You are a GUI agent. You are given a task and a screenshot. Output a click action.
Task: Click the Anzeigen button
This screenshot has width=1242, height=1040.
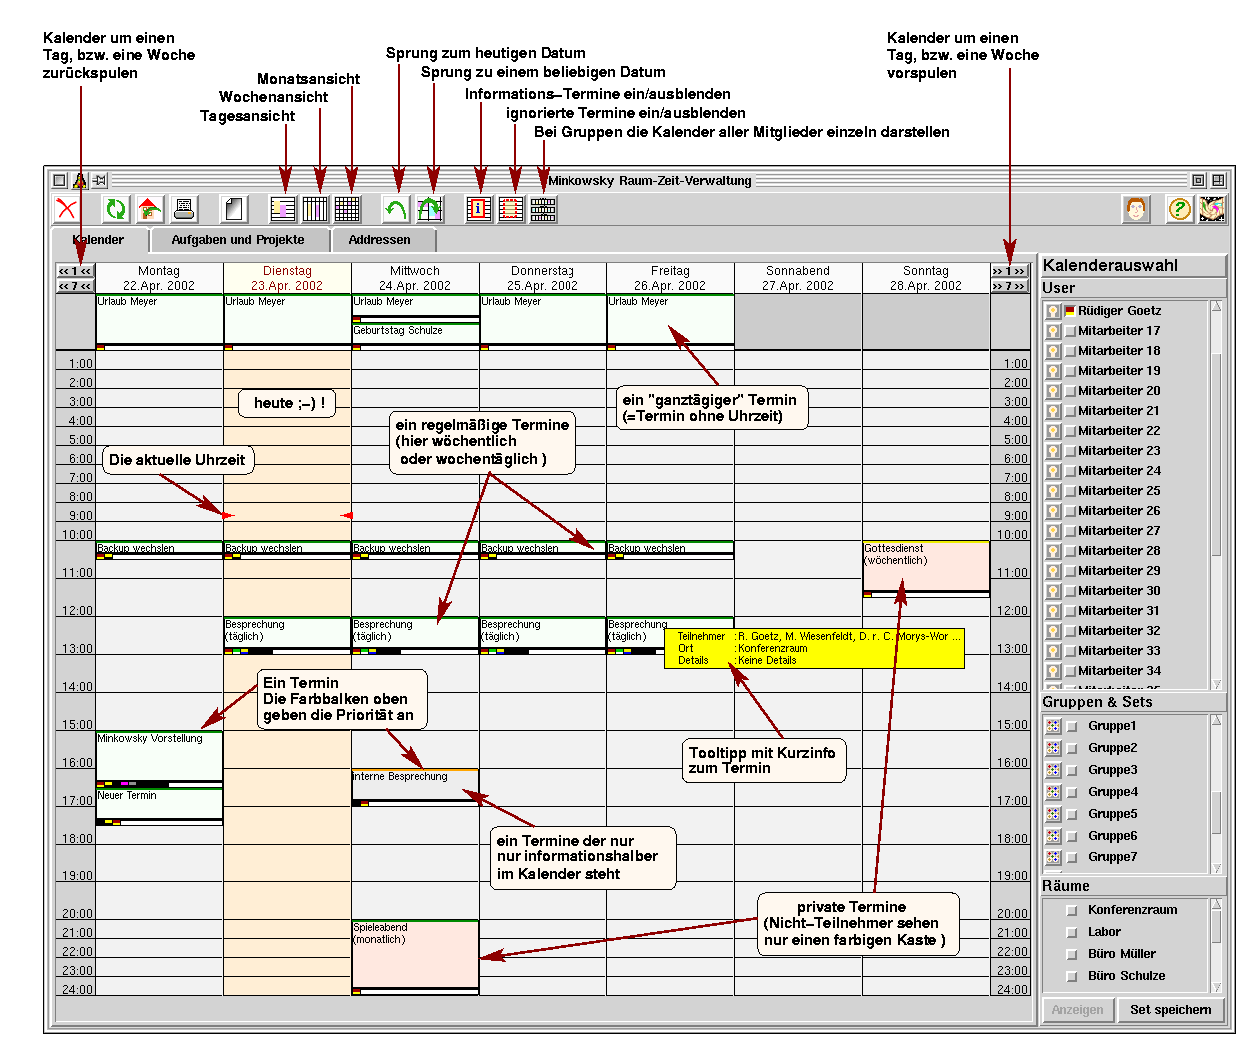1078,1010
